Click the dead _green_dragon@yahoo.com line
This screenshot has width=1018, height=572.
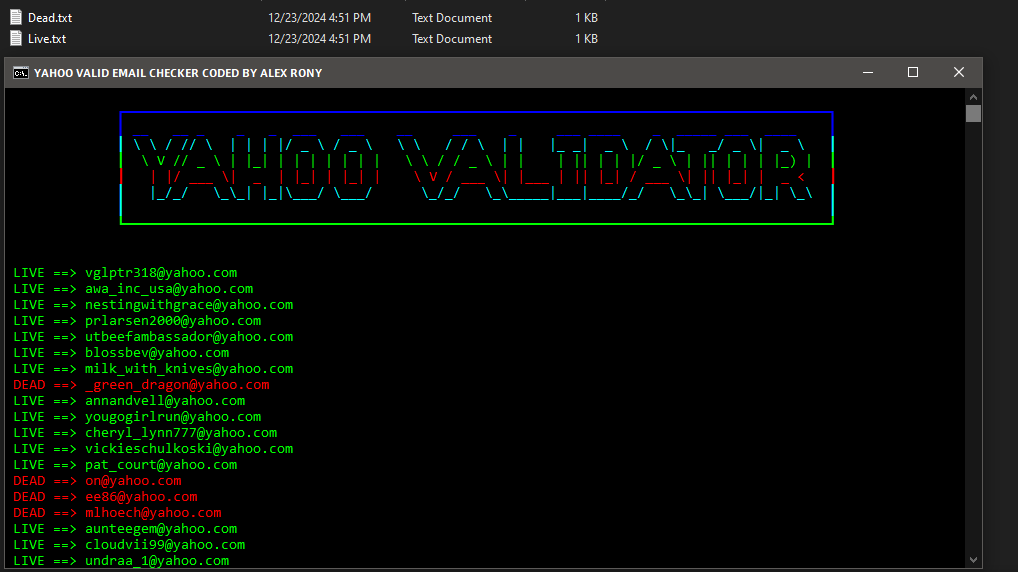[x=142, y=384]
